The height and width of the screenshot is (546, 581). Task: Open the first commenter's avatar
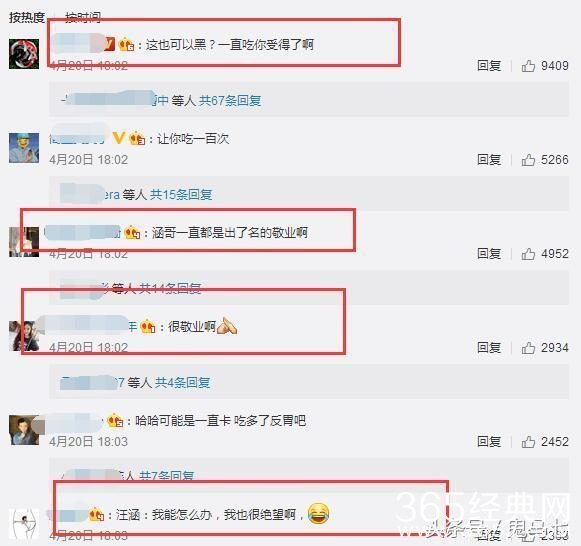24,54
